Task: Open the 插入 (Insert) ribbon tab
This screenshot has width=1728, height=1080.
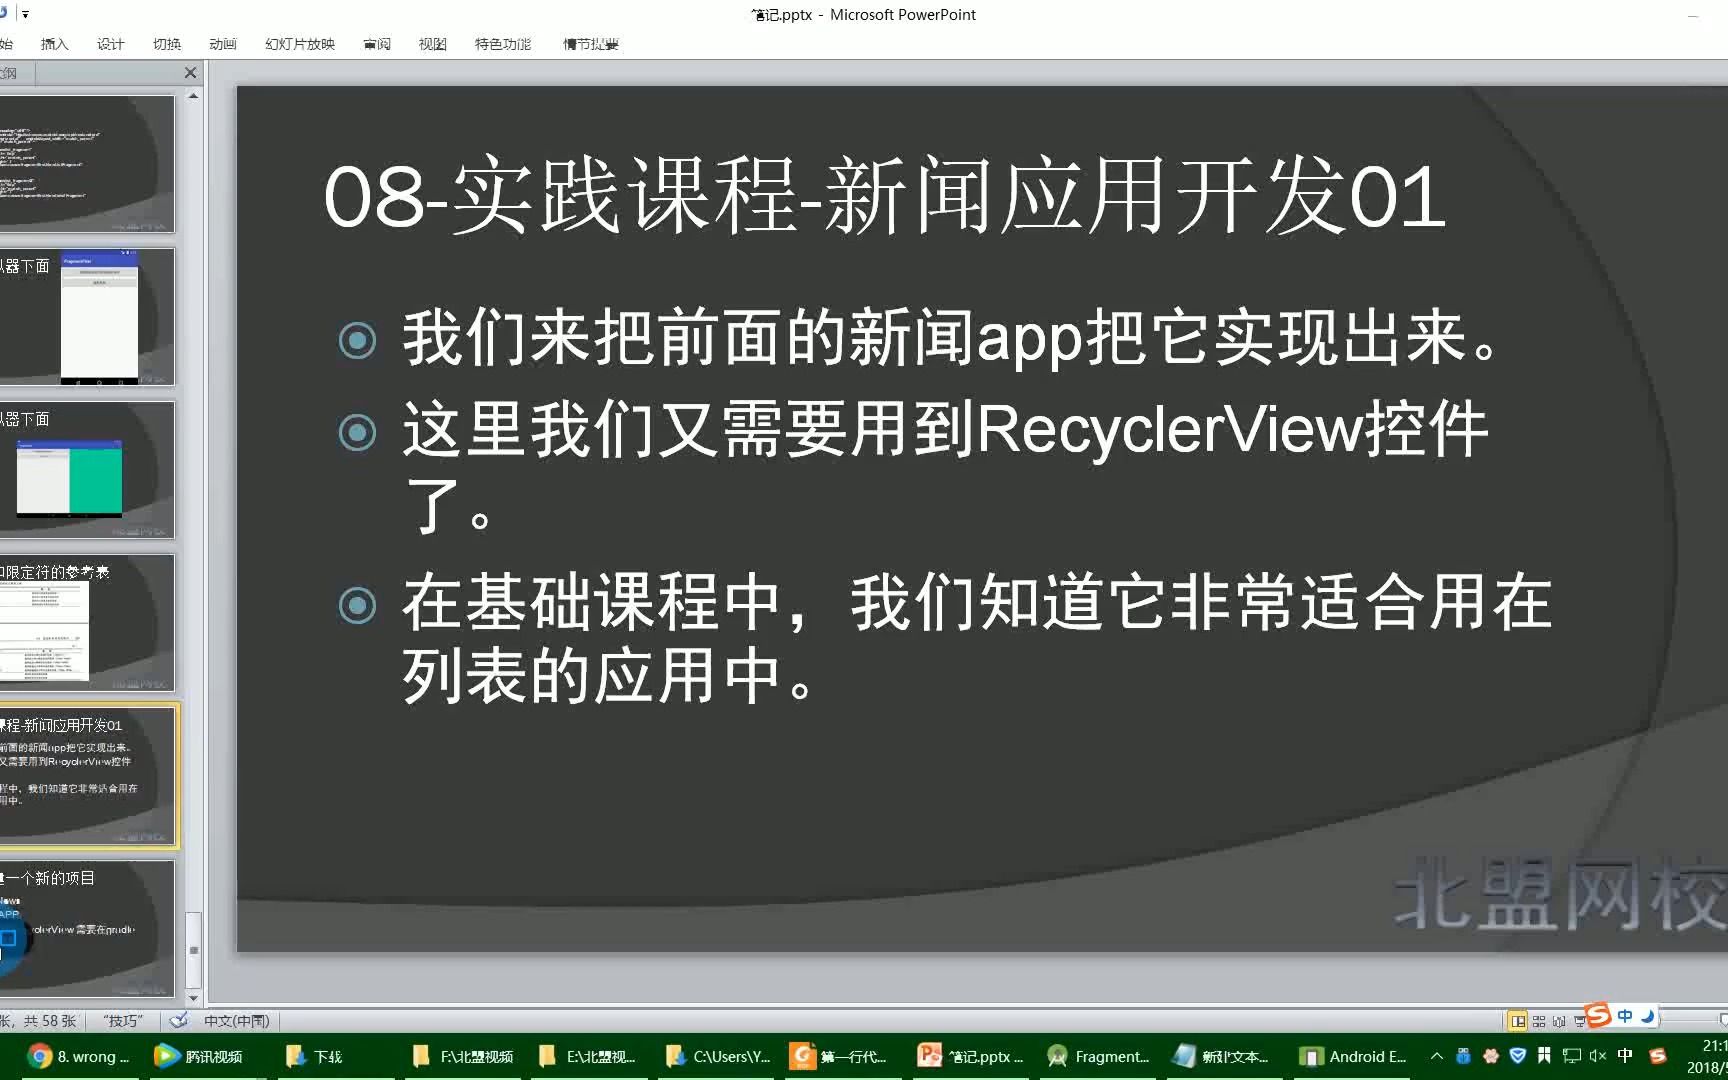Action: [x=54, y=44]
